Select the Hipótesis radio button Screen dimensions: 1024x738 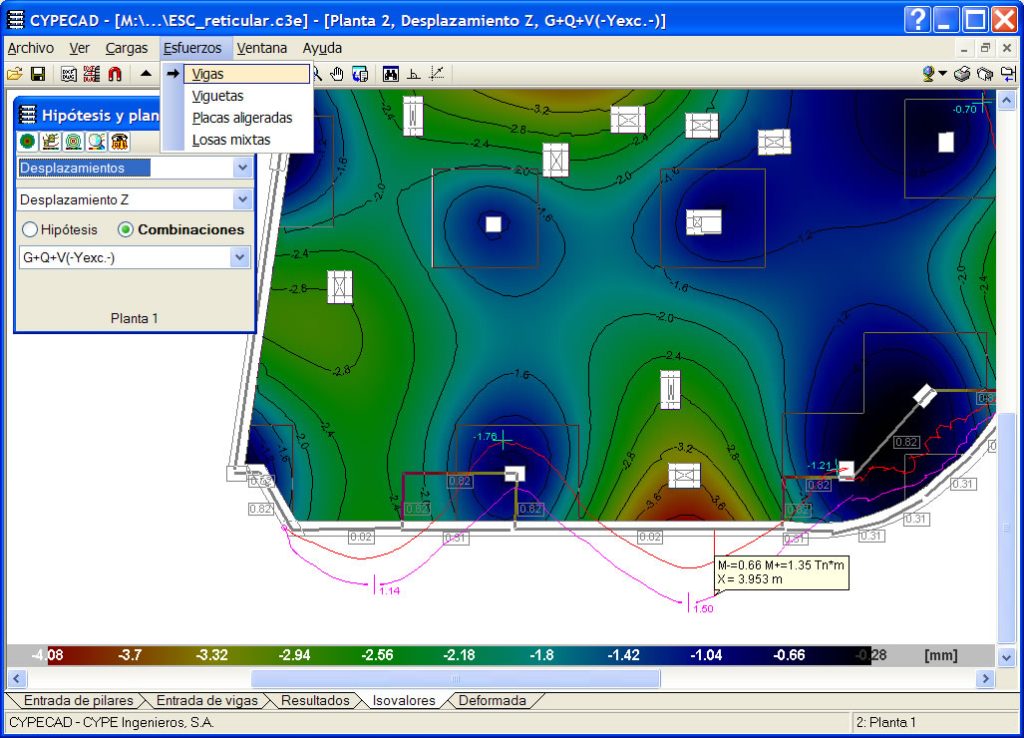[30, 229]
